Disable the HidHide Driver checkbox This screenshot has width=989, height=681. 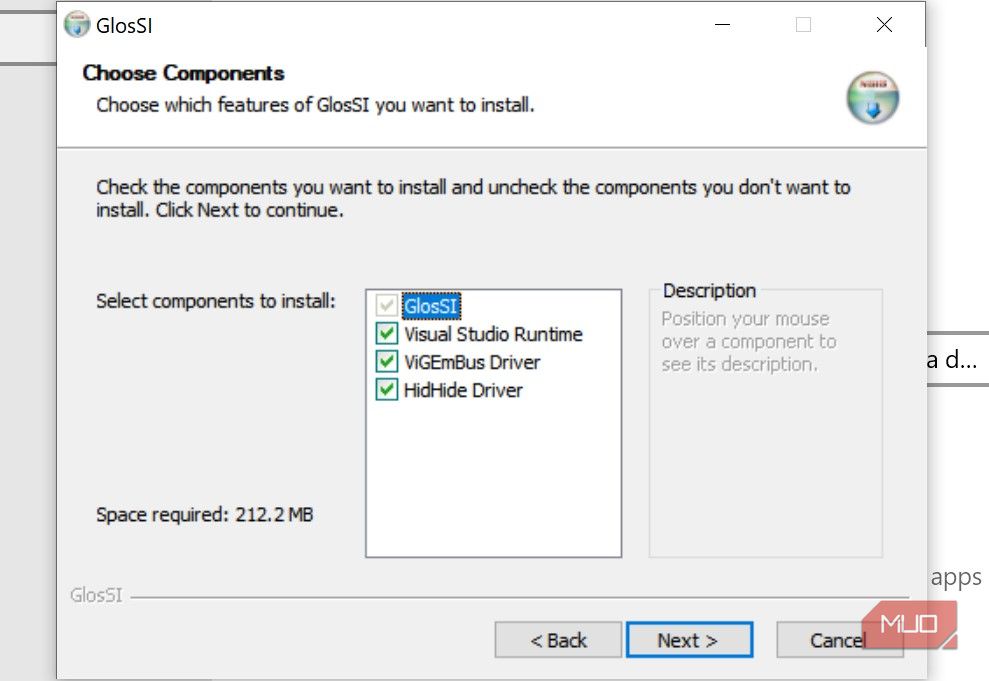386,390
